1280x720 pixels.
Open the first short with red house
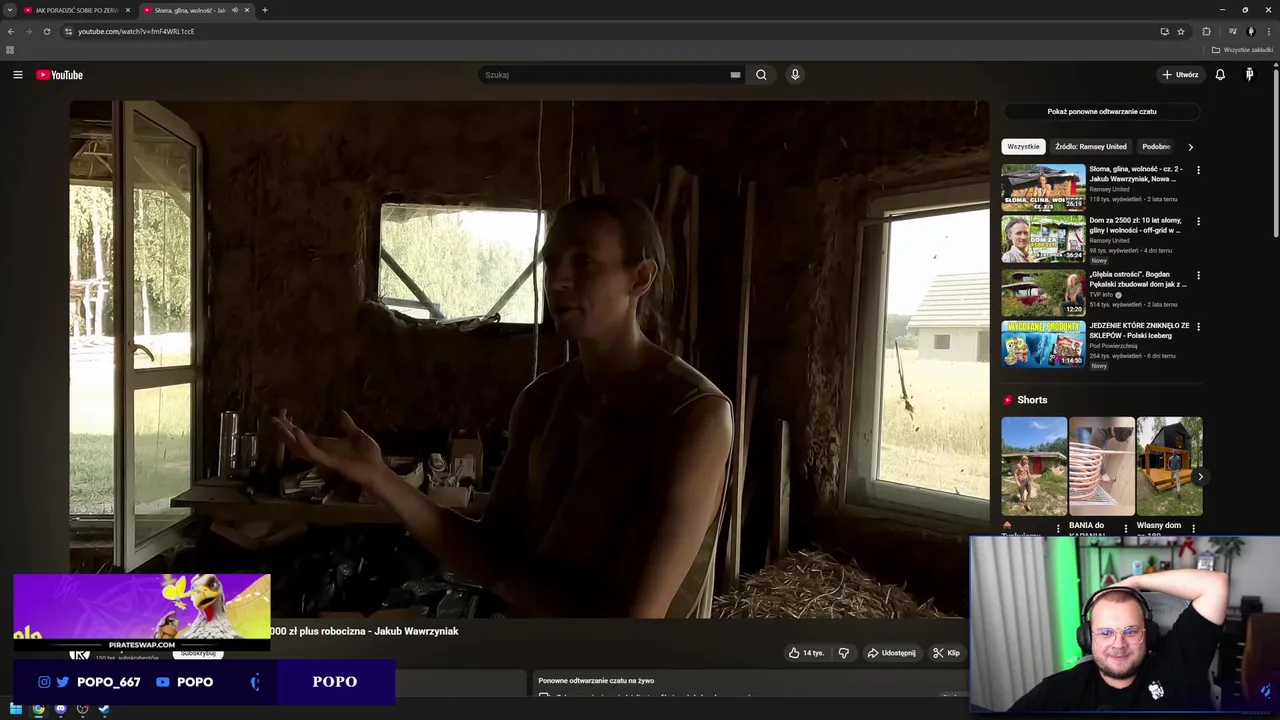[1034, 466]
